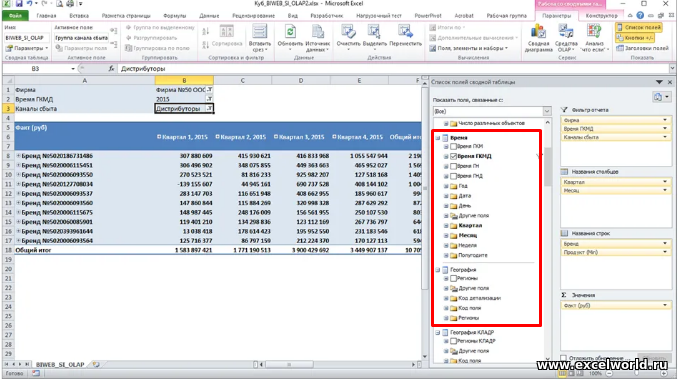Viewport: 678px width, 380px height.
Task: Open the (Все) related-fields combo box
Action: pyautogui.click(x=492, y=112)
